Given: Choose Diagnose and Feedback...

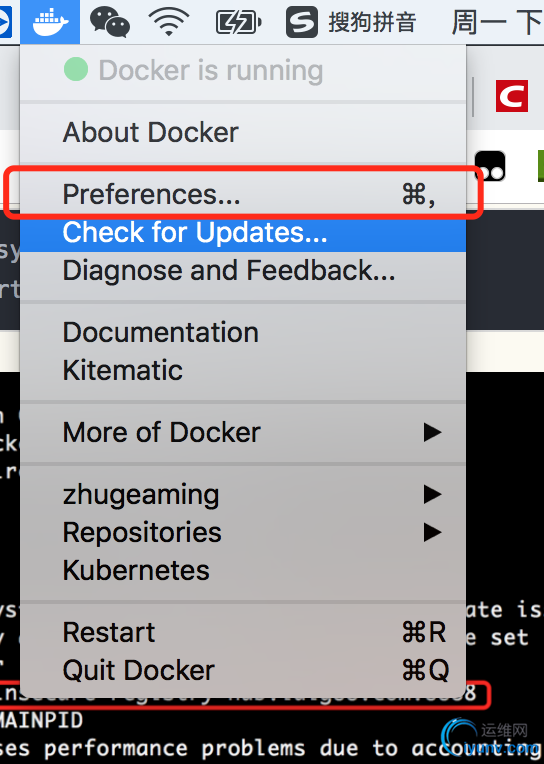Looking at the screenshot, I should 243,270.
